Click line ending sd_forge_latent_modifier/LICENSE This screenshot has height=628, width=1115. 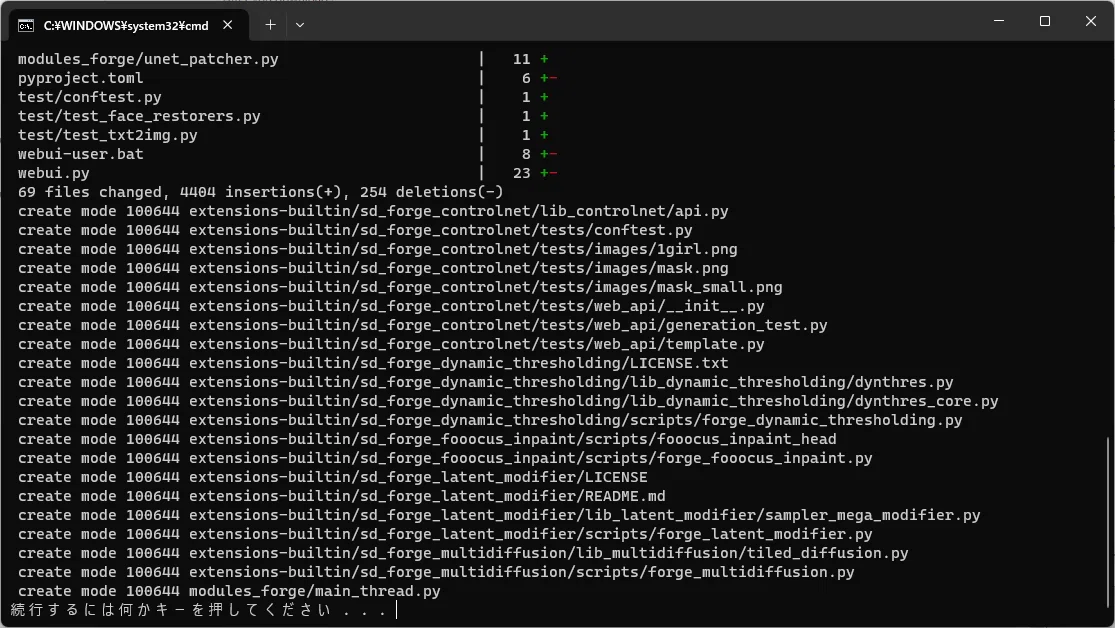coord(333,477)
